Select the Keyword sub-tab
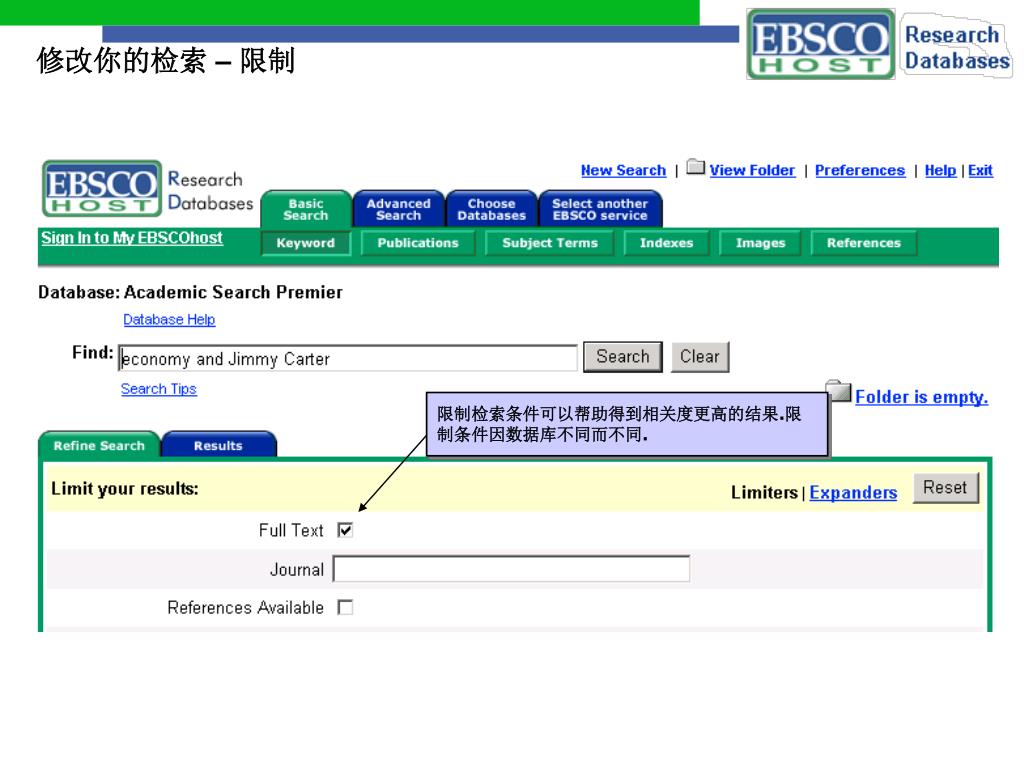 click(306, 243)
